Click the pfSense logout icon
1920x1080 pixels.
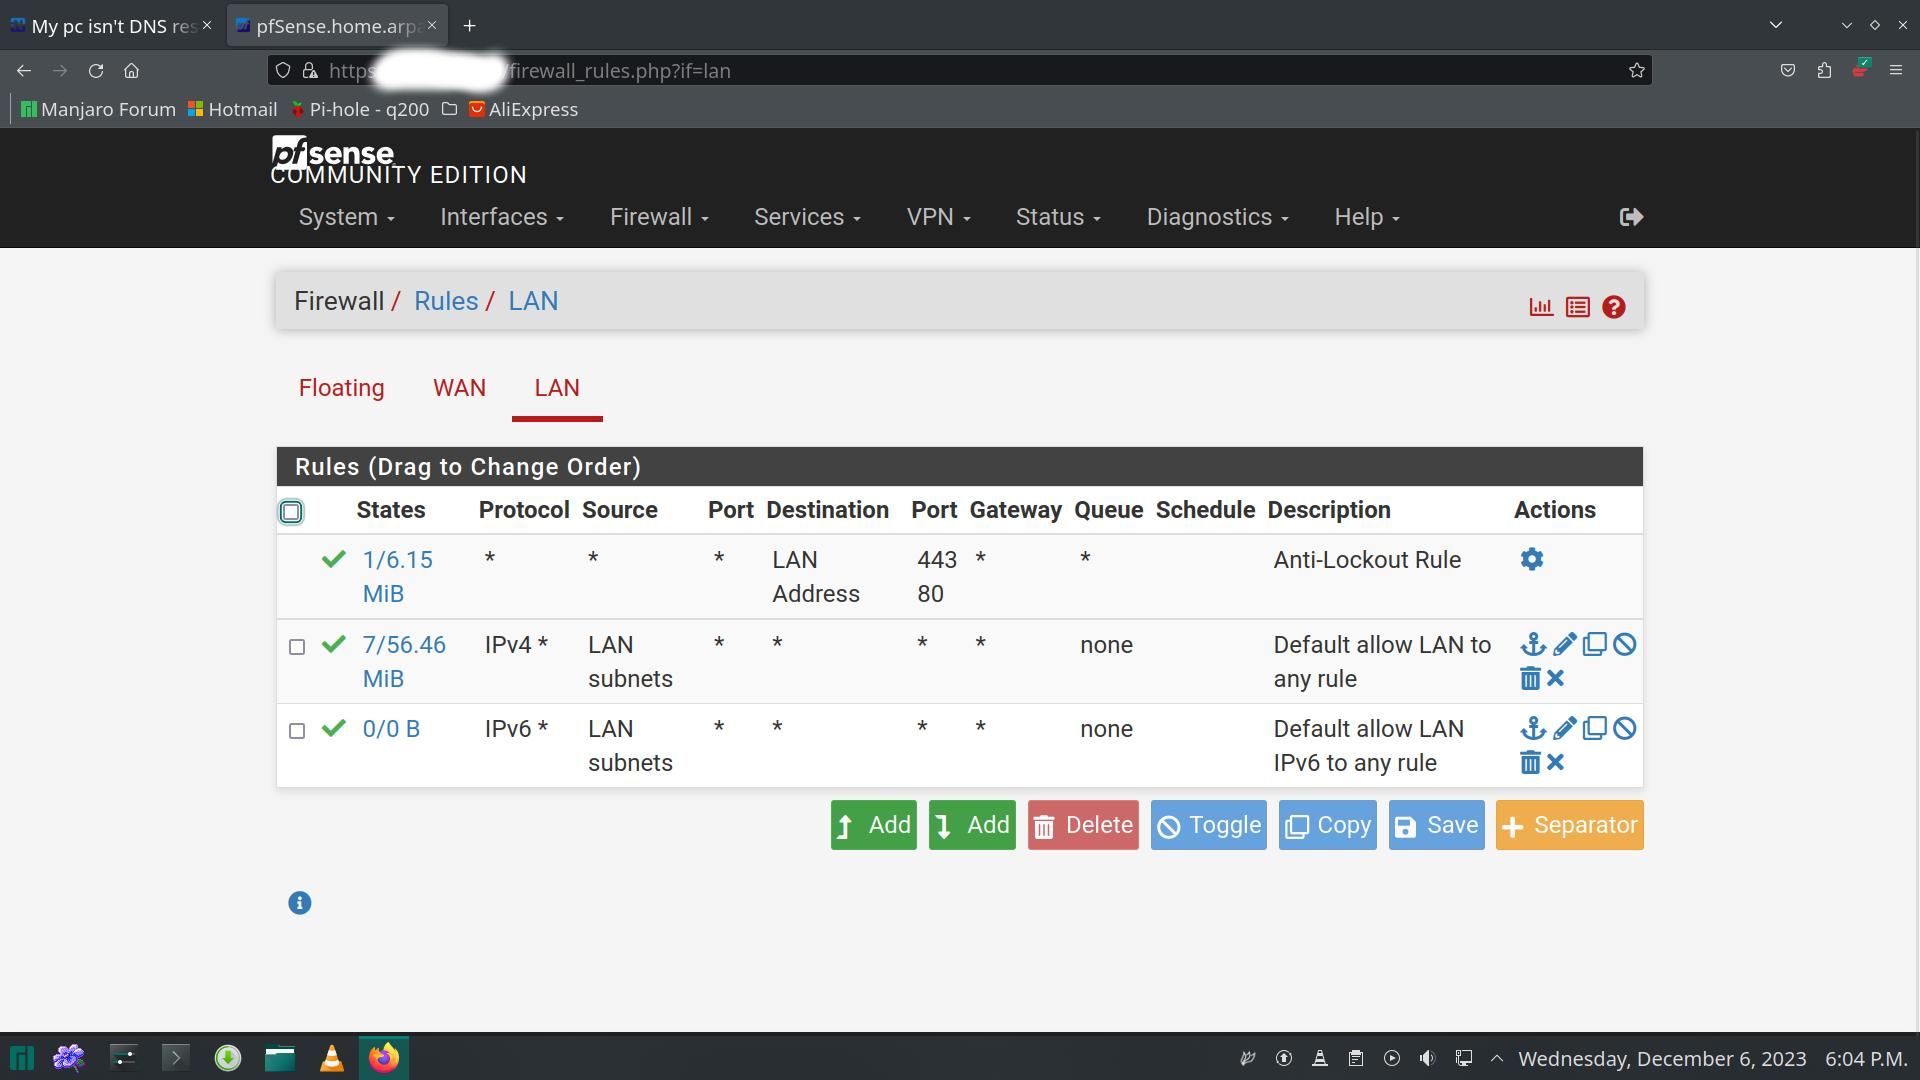click(x=1631, y=217)
